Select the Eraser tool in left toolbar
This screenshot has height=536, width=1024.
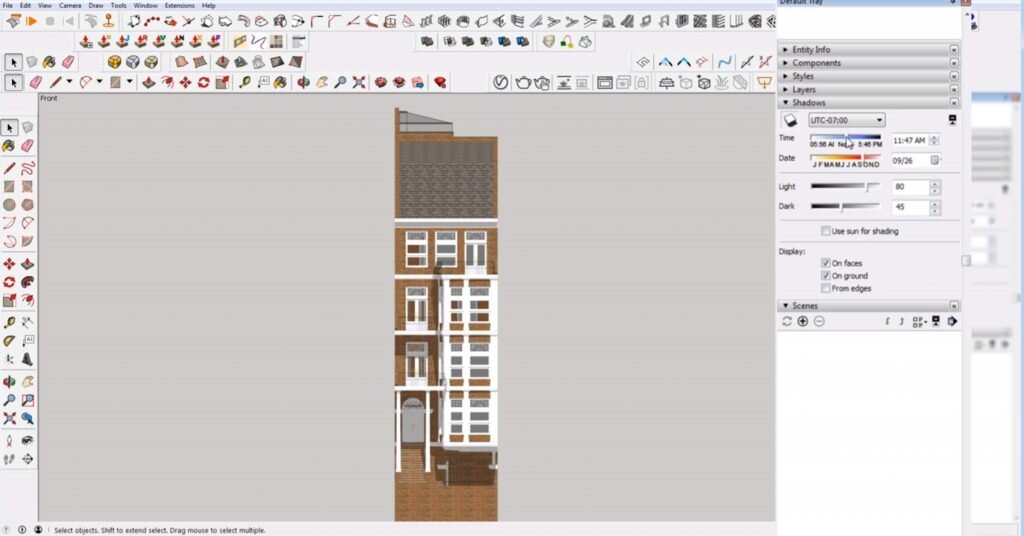[x=27, y=146]
